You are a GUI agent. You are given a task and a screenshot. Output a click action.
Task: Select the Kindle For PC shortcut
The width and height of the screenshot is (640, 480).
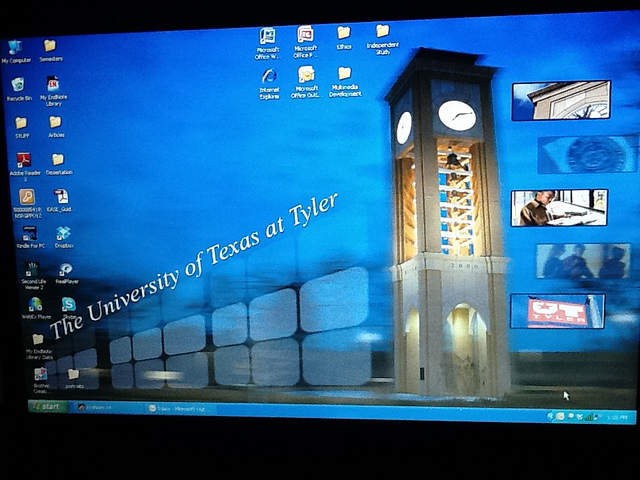coord(30,237)
